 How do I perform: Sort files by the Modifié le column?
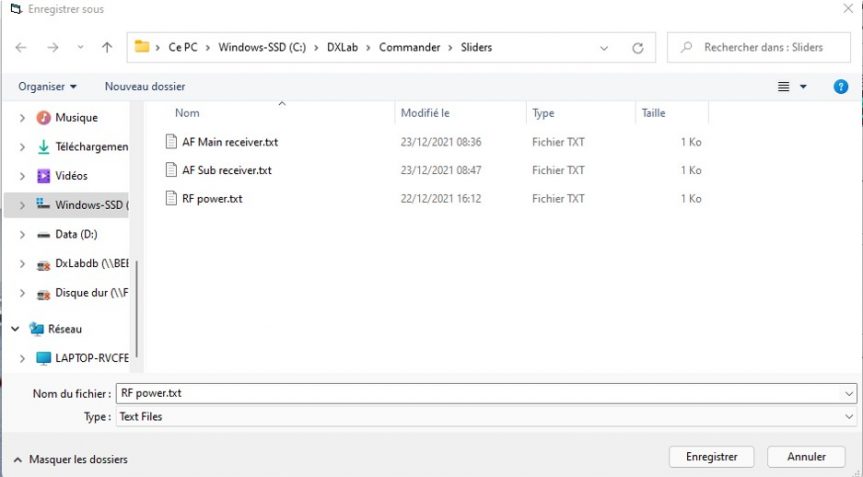(425, 113)
